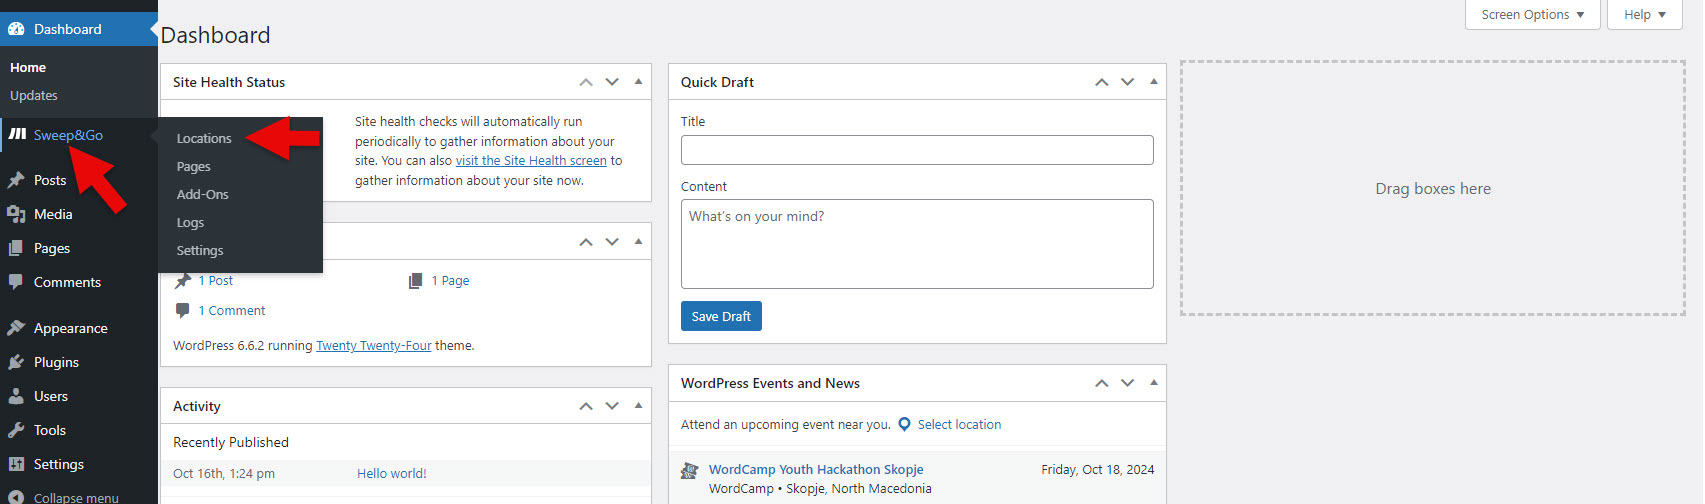Toggle the Quick Draft panel closed
Screen dimensions: 1705x504
1153,82
